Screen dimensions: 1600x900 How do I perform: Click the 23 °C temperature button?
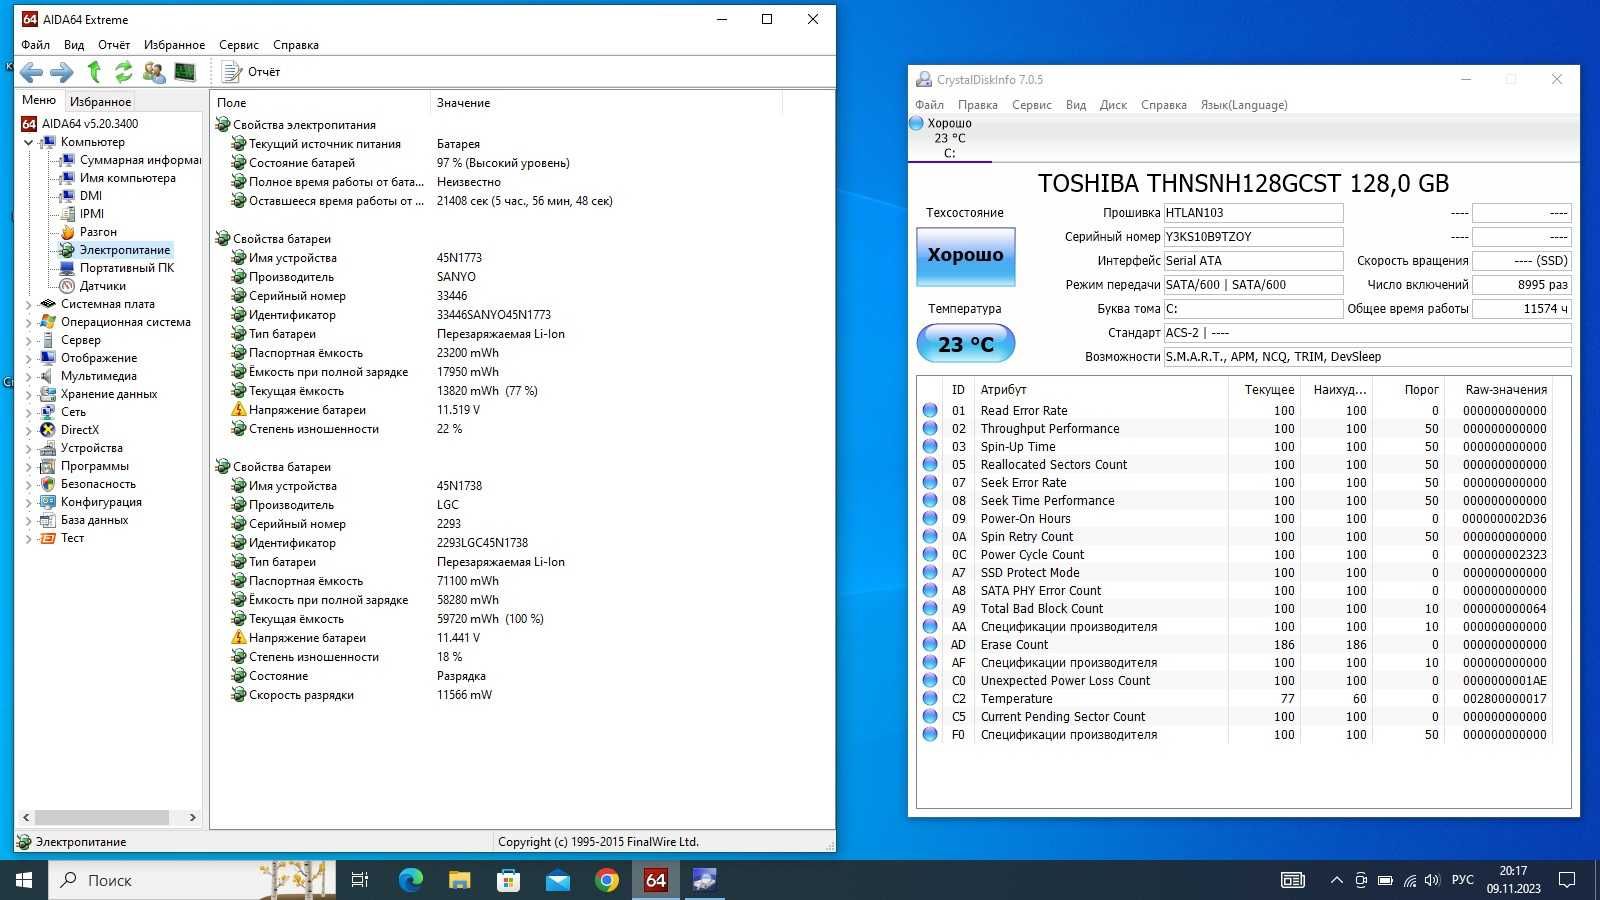pyautogui.click(x=966, y=344)
